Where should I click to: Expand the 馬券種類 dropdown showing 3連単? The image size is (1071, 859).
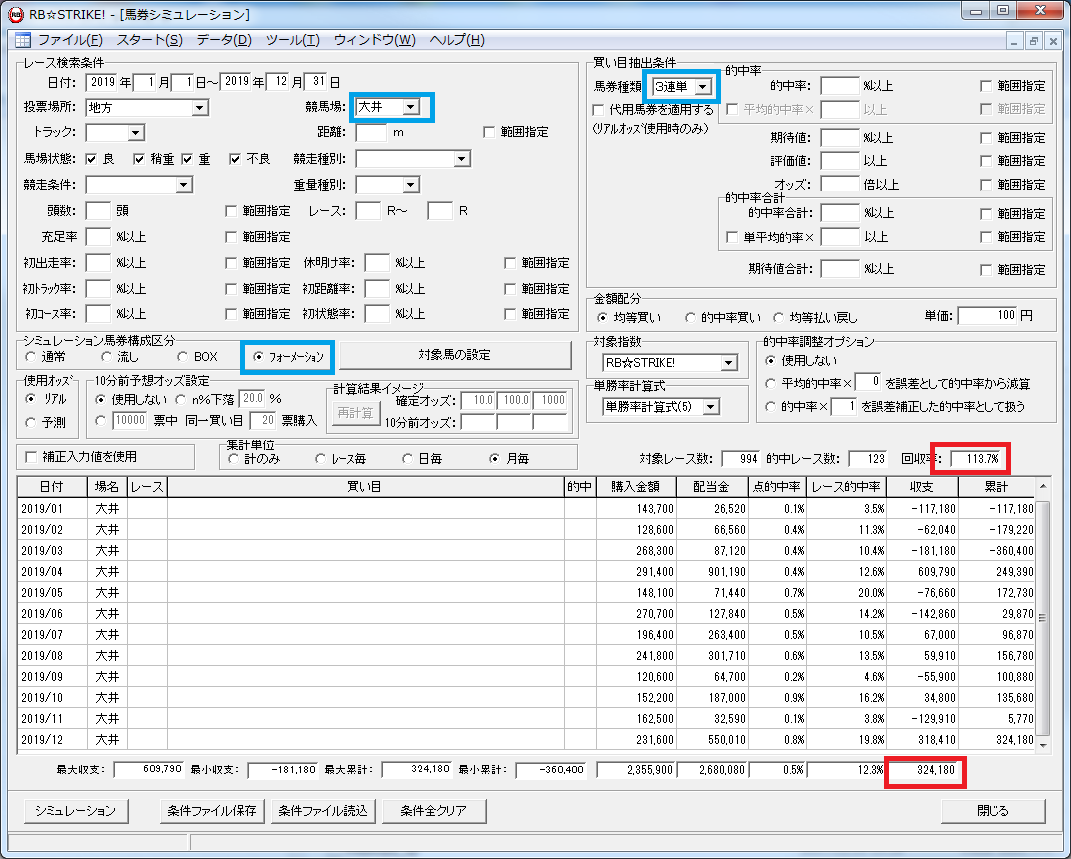[703, 87]
